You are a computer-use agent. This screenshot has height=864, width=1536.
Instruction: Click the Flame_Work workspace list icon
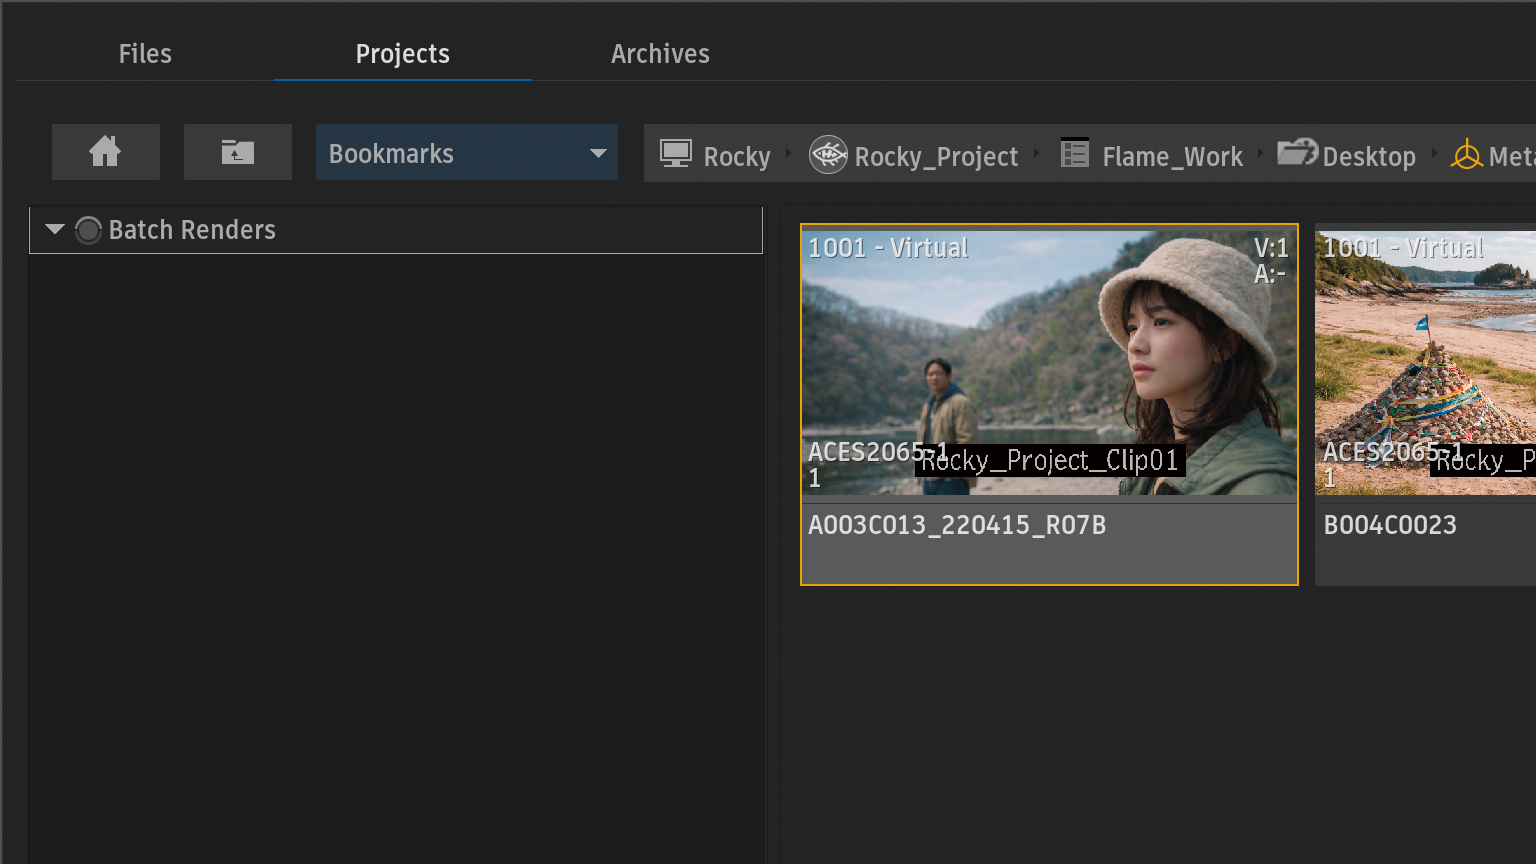tap(1074, 154)
